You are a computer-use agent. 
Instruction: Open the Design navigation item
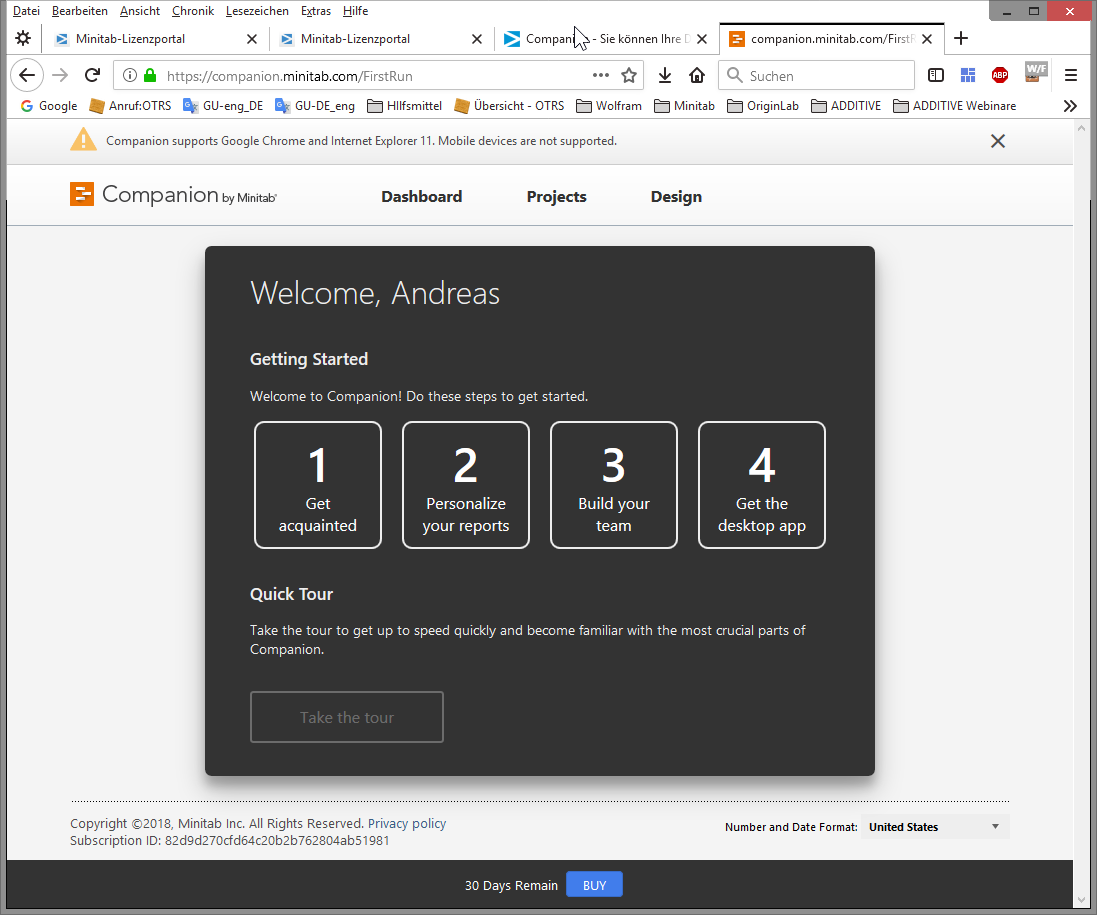(x=676, y=197)
